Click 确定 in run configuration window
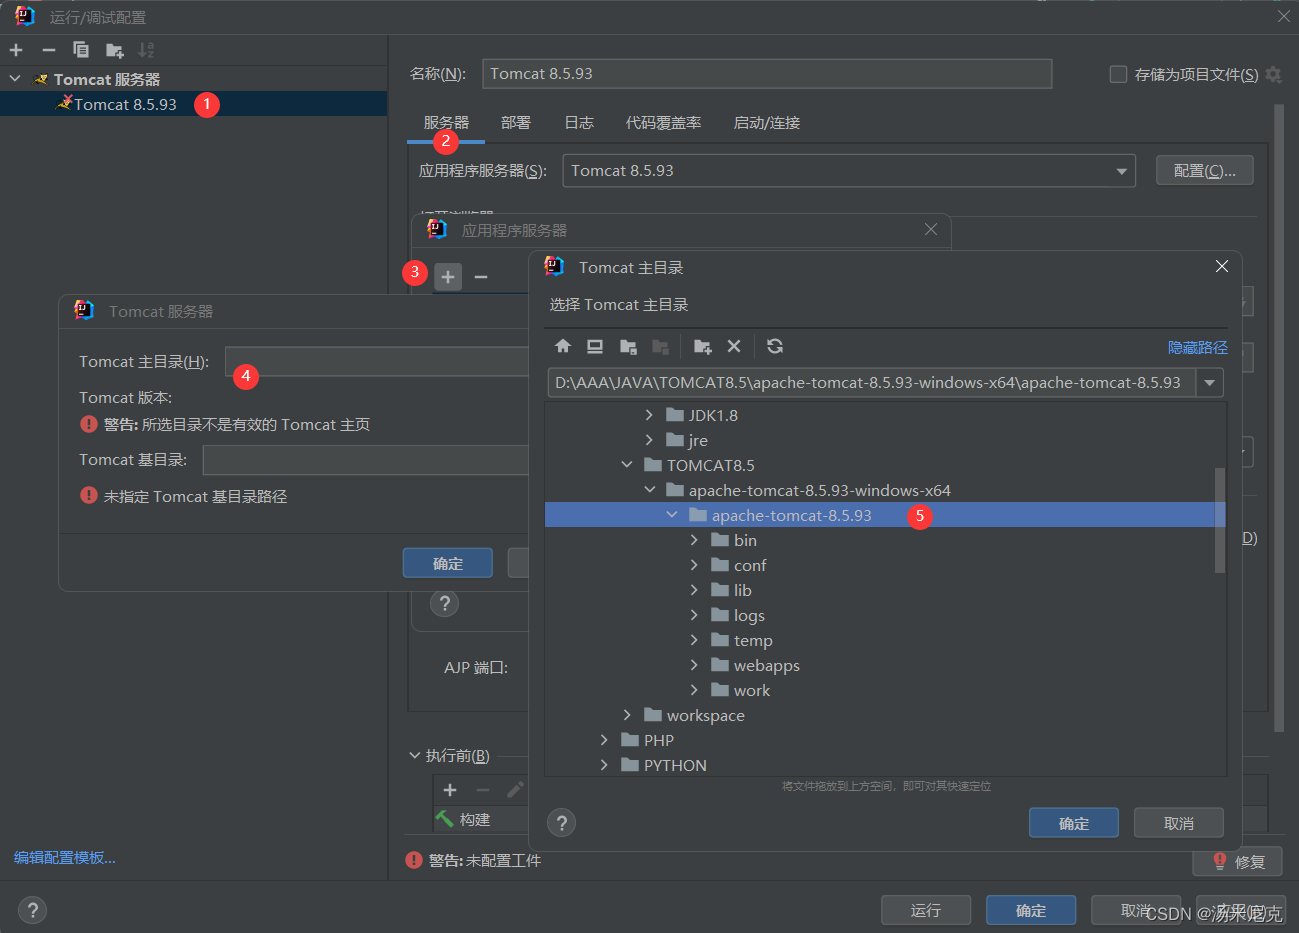Viewport: 1299px width, 933px height. coord(1031,910)
